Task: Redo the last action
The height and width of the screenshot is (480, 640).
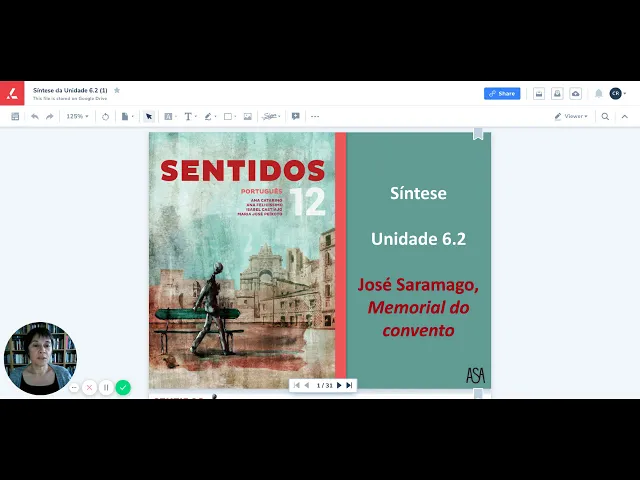Action: tap(50, 116)
